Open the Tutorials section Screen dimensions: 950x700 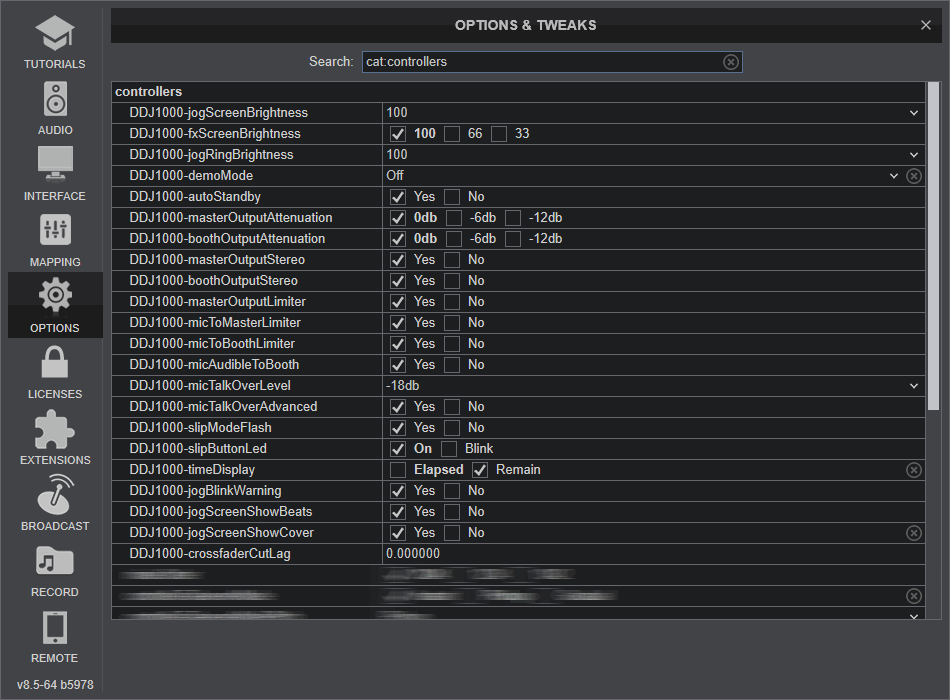(x=55, y=42)
